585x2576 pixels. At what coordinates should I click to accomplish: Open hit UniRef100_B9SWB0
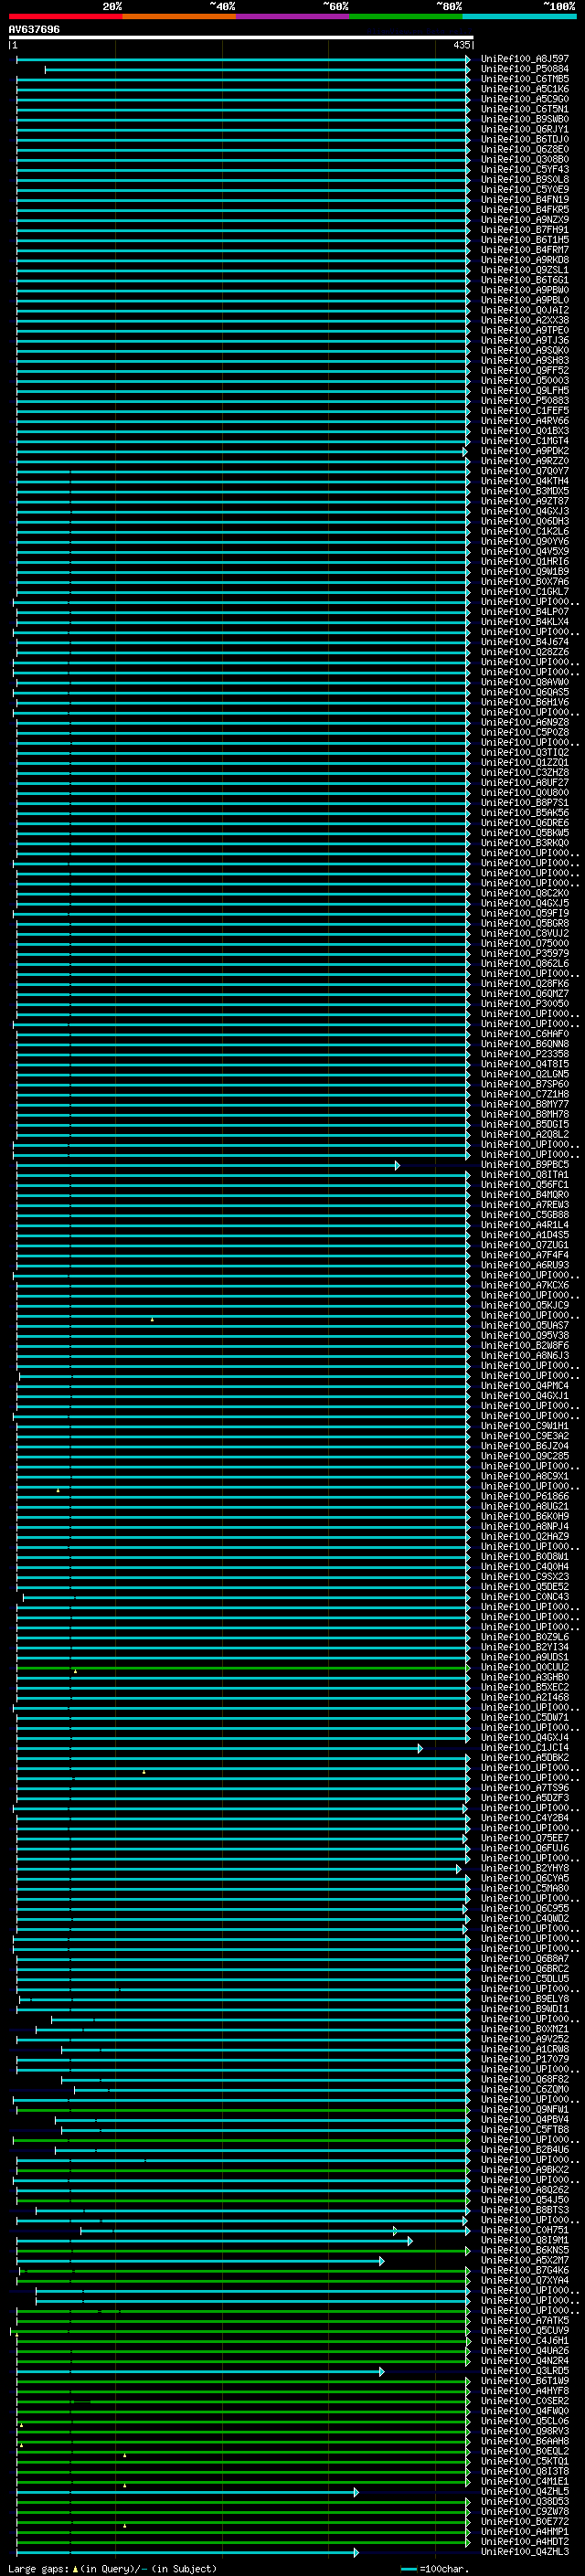click(524, 119)
